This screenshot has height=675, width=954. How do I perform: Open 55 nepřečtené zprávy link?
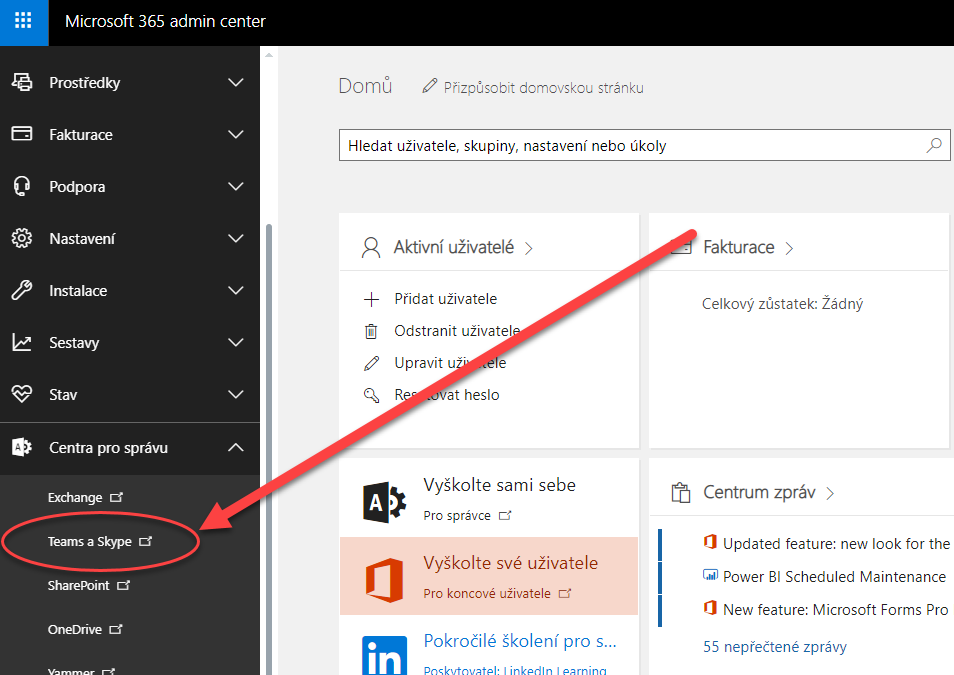775,646
